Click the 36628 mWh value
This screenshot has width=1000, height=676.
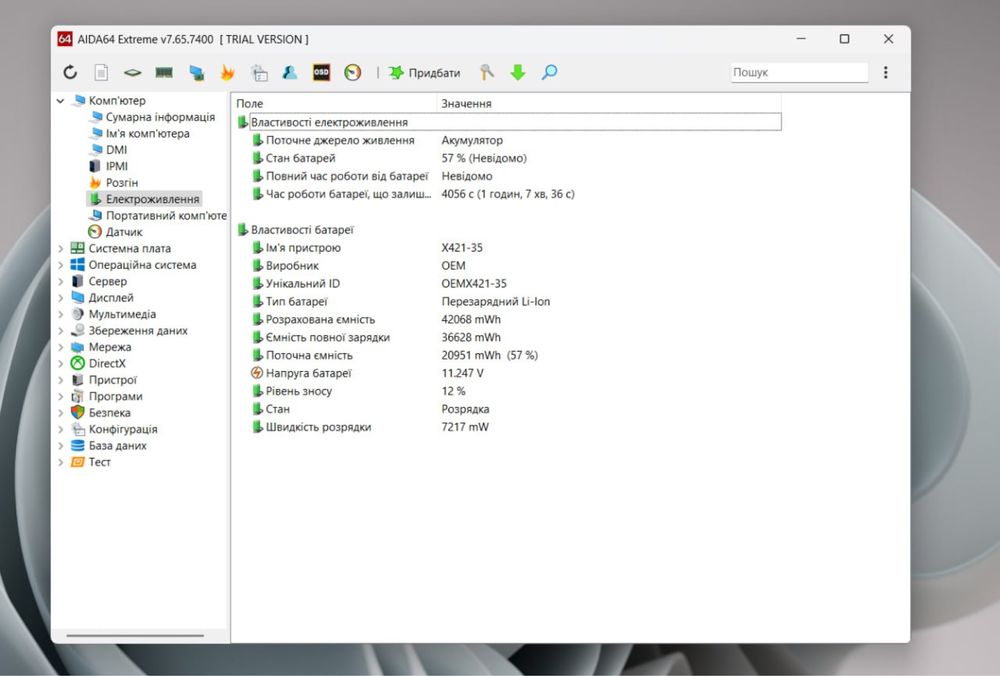(x=471, y=337)
